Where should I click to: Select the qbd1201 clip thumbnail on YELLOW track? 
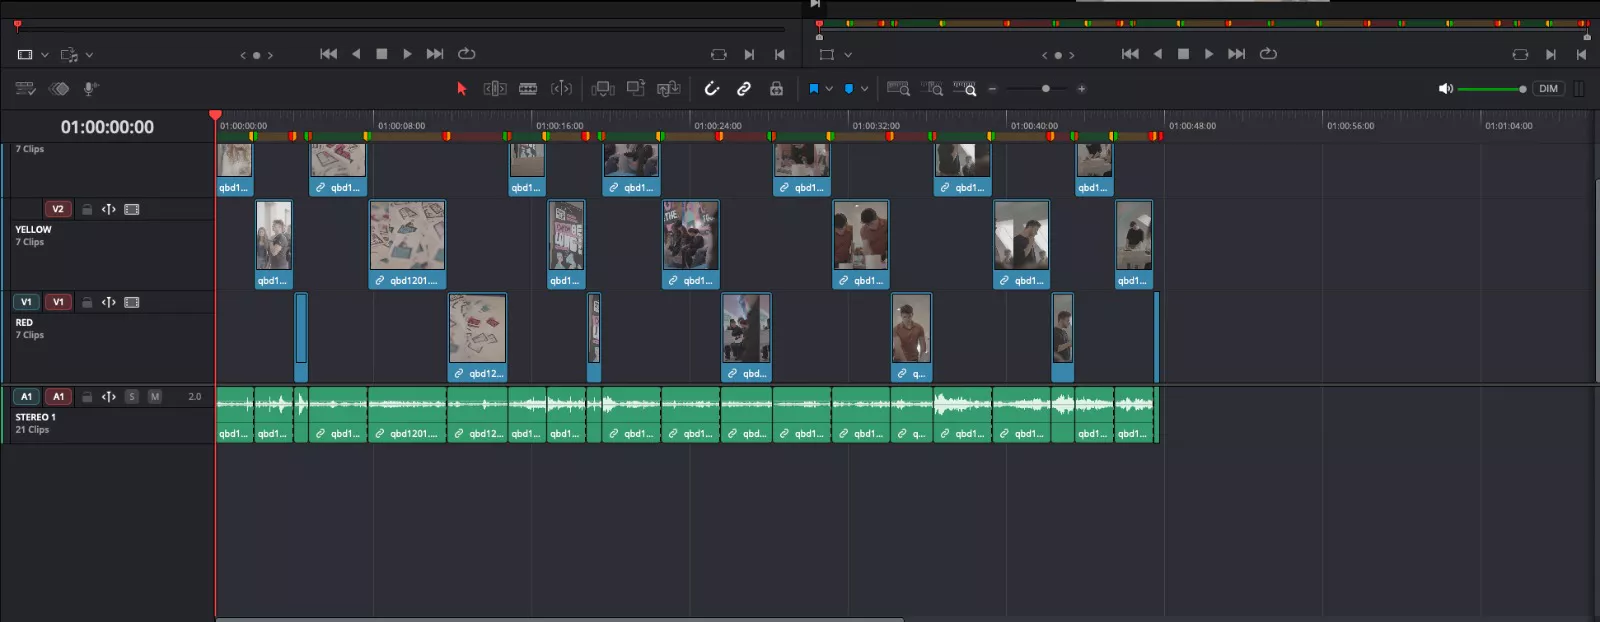pyautogui.click(x=407, y=237)
